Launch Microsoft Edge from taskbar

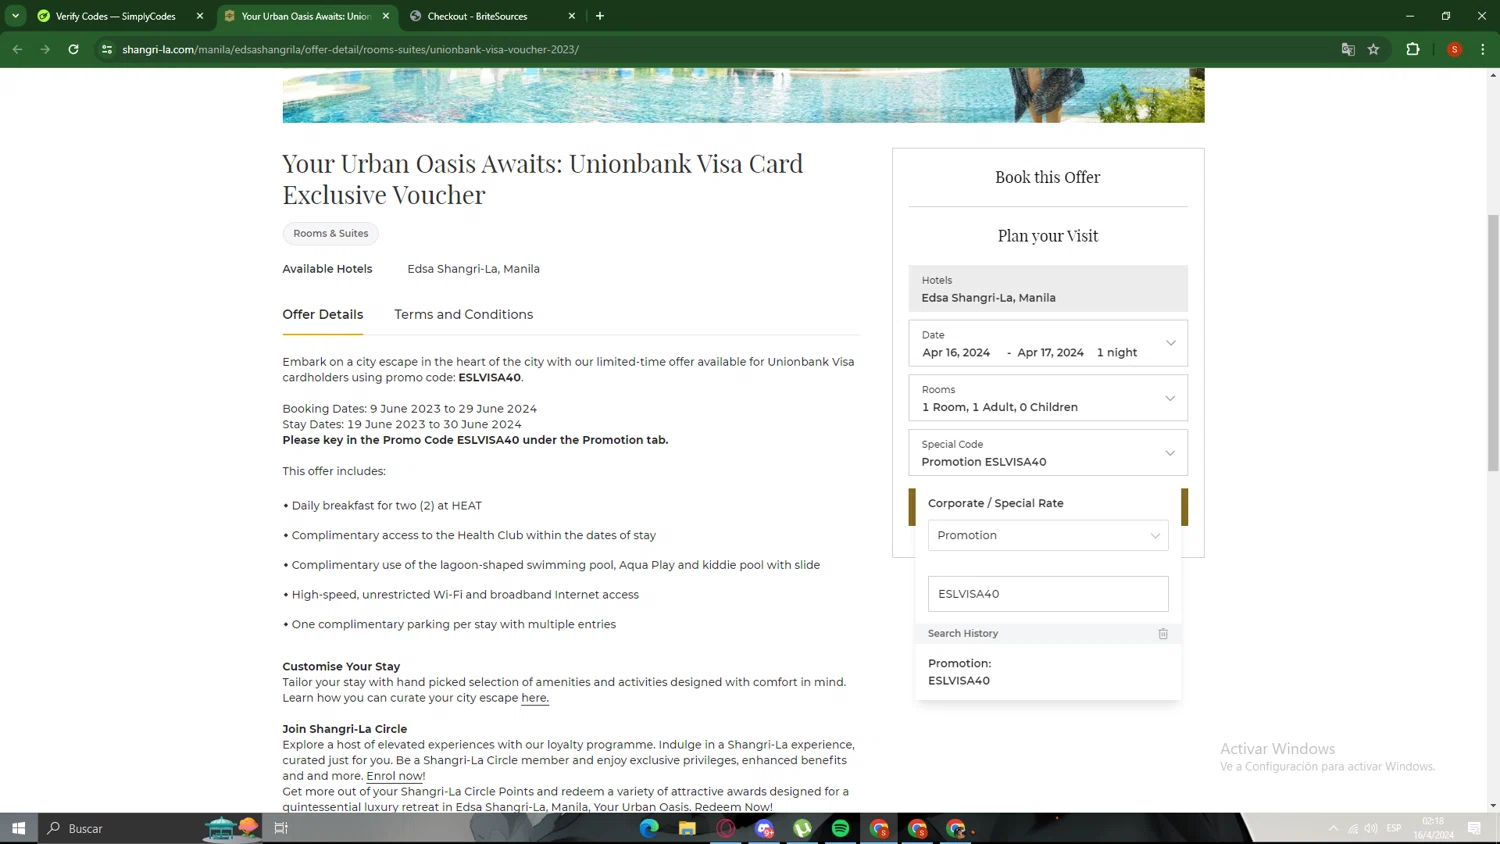[649, 828]
